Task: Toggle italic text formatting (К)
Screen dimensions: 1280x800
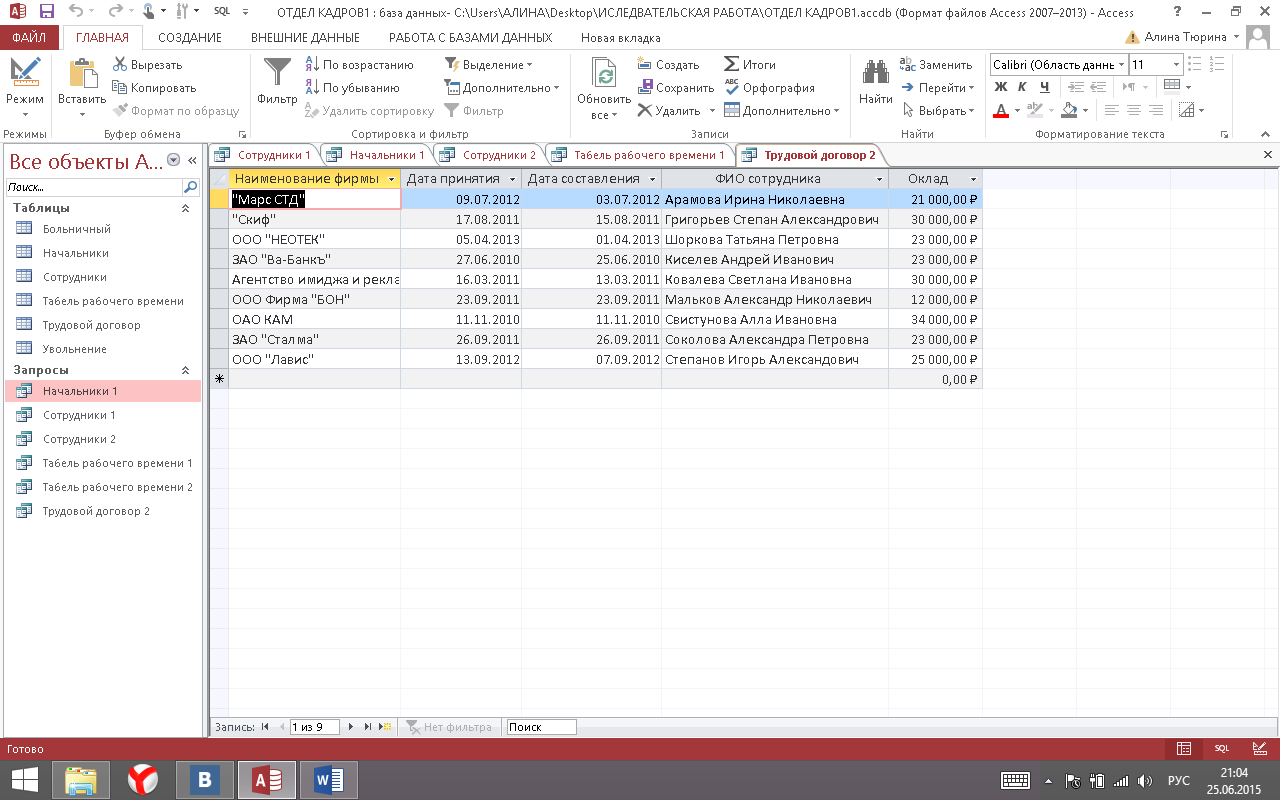Action: coord(1022,87)
